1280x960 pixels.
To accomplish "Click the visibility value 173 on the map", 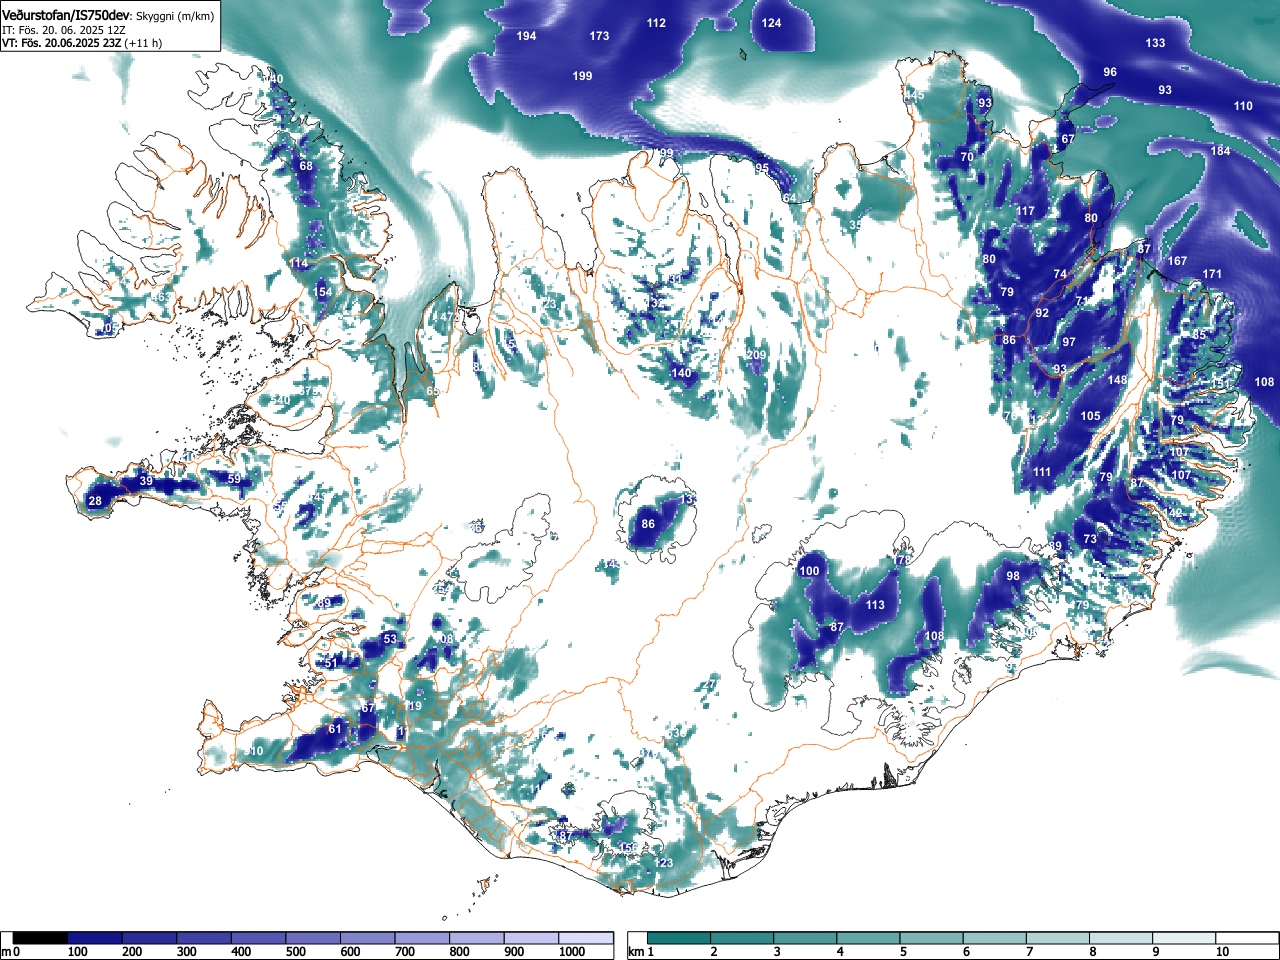I will [x=599, y=36].
